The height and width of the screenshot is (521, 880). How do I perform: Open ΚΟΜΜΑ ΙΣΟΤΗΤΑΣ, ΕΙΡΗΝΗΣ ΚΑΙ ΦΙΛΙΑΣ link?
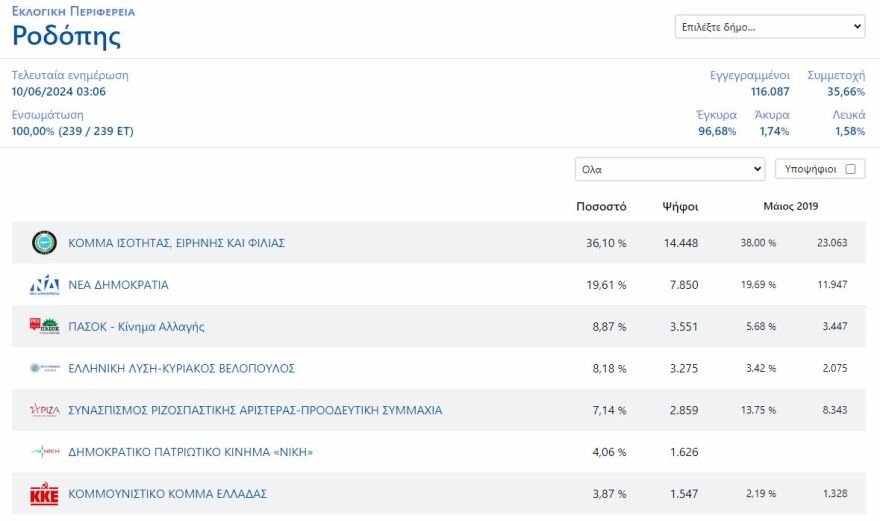point(177,243)
